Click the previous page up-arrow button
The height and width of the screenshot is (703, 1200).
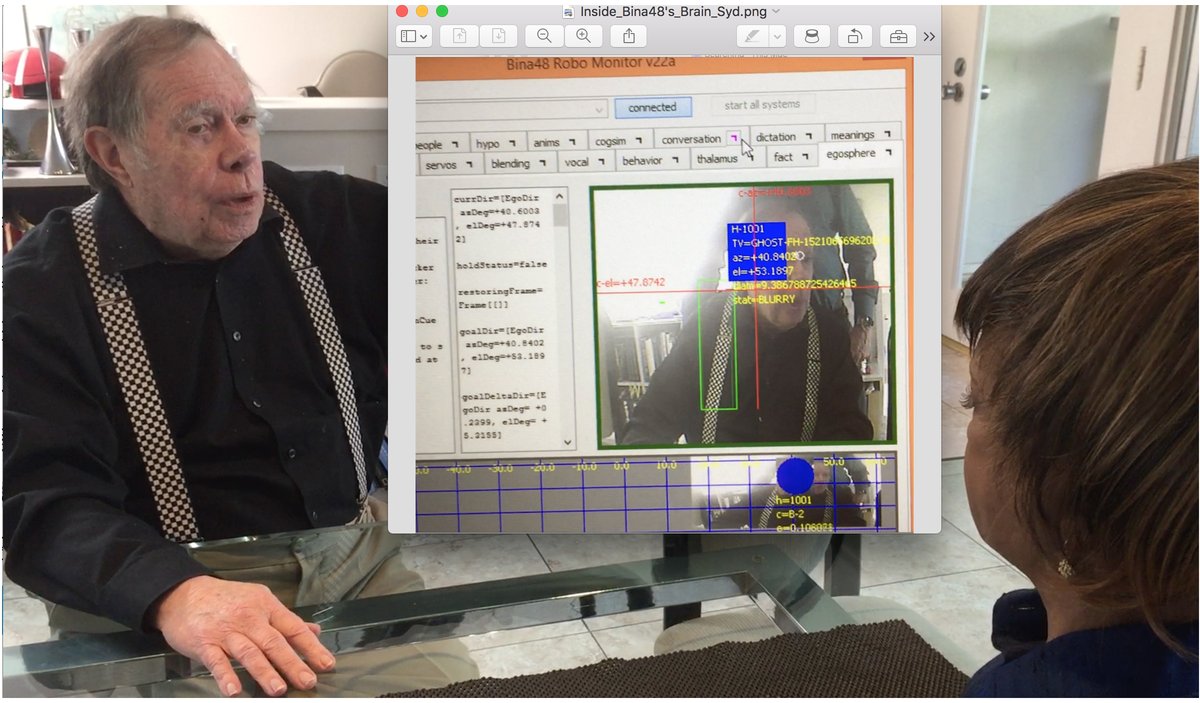tap(460, 36)
